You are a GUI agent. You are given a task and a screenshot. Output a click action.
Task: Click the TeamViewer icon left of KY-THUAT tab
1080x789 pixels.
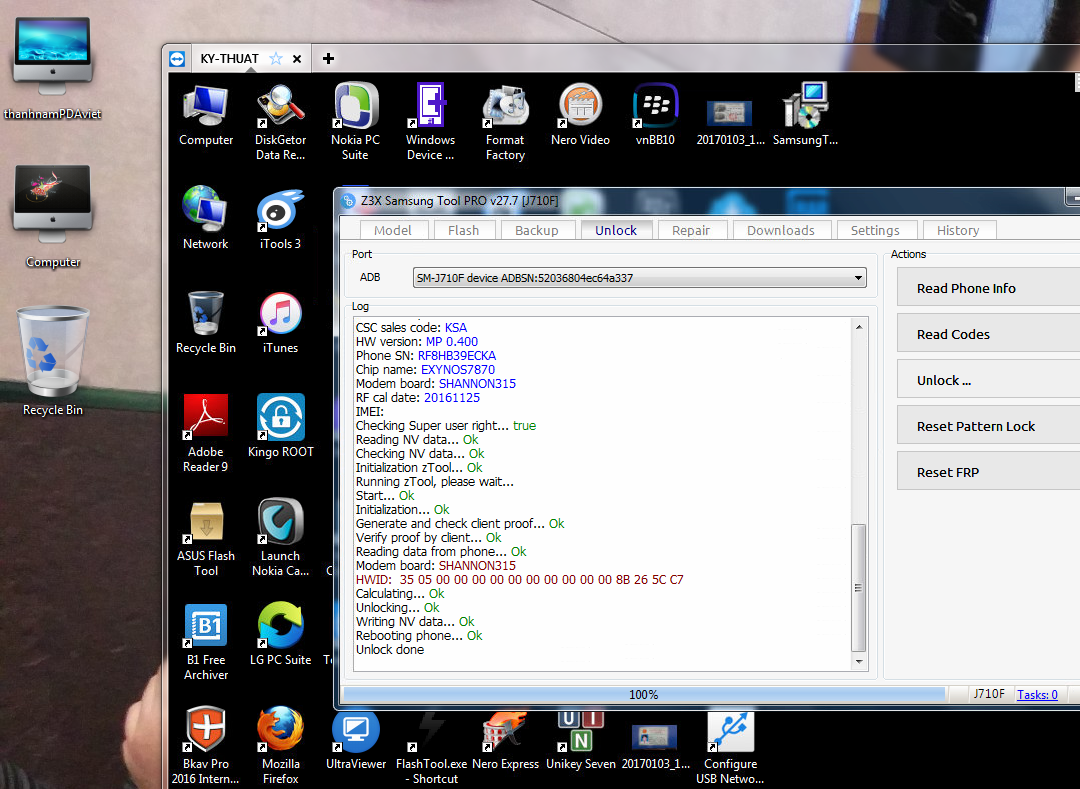[x=177, y=59]
